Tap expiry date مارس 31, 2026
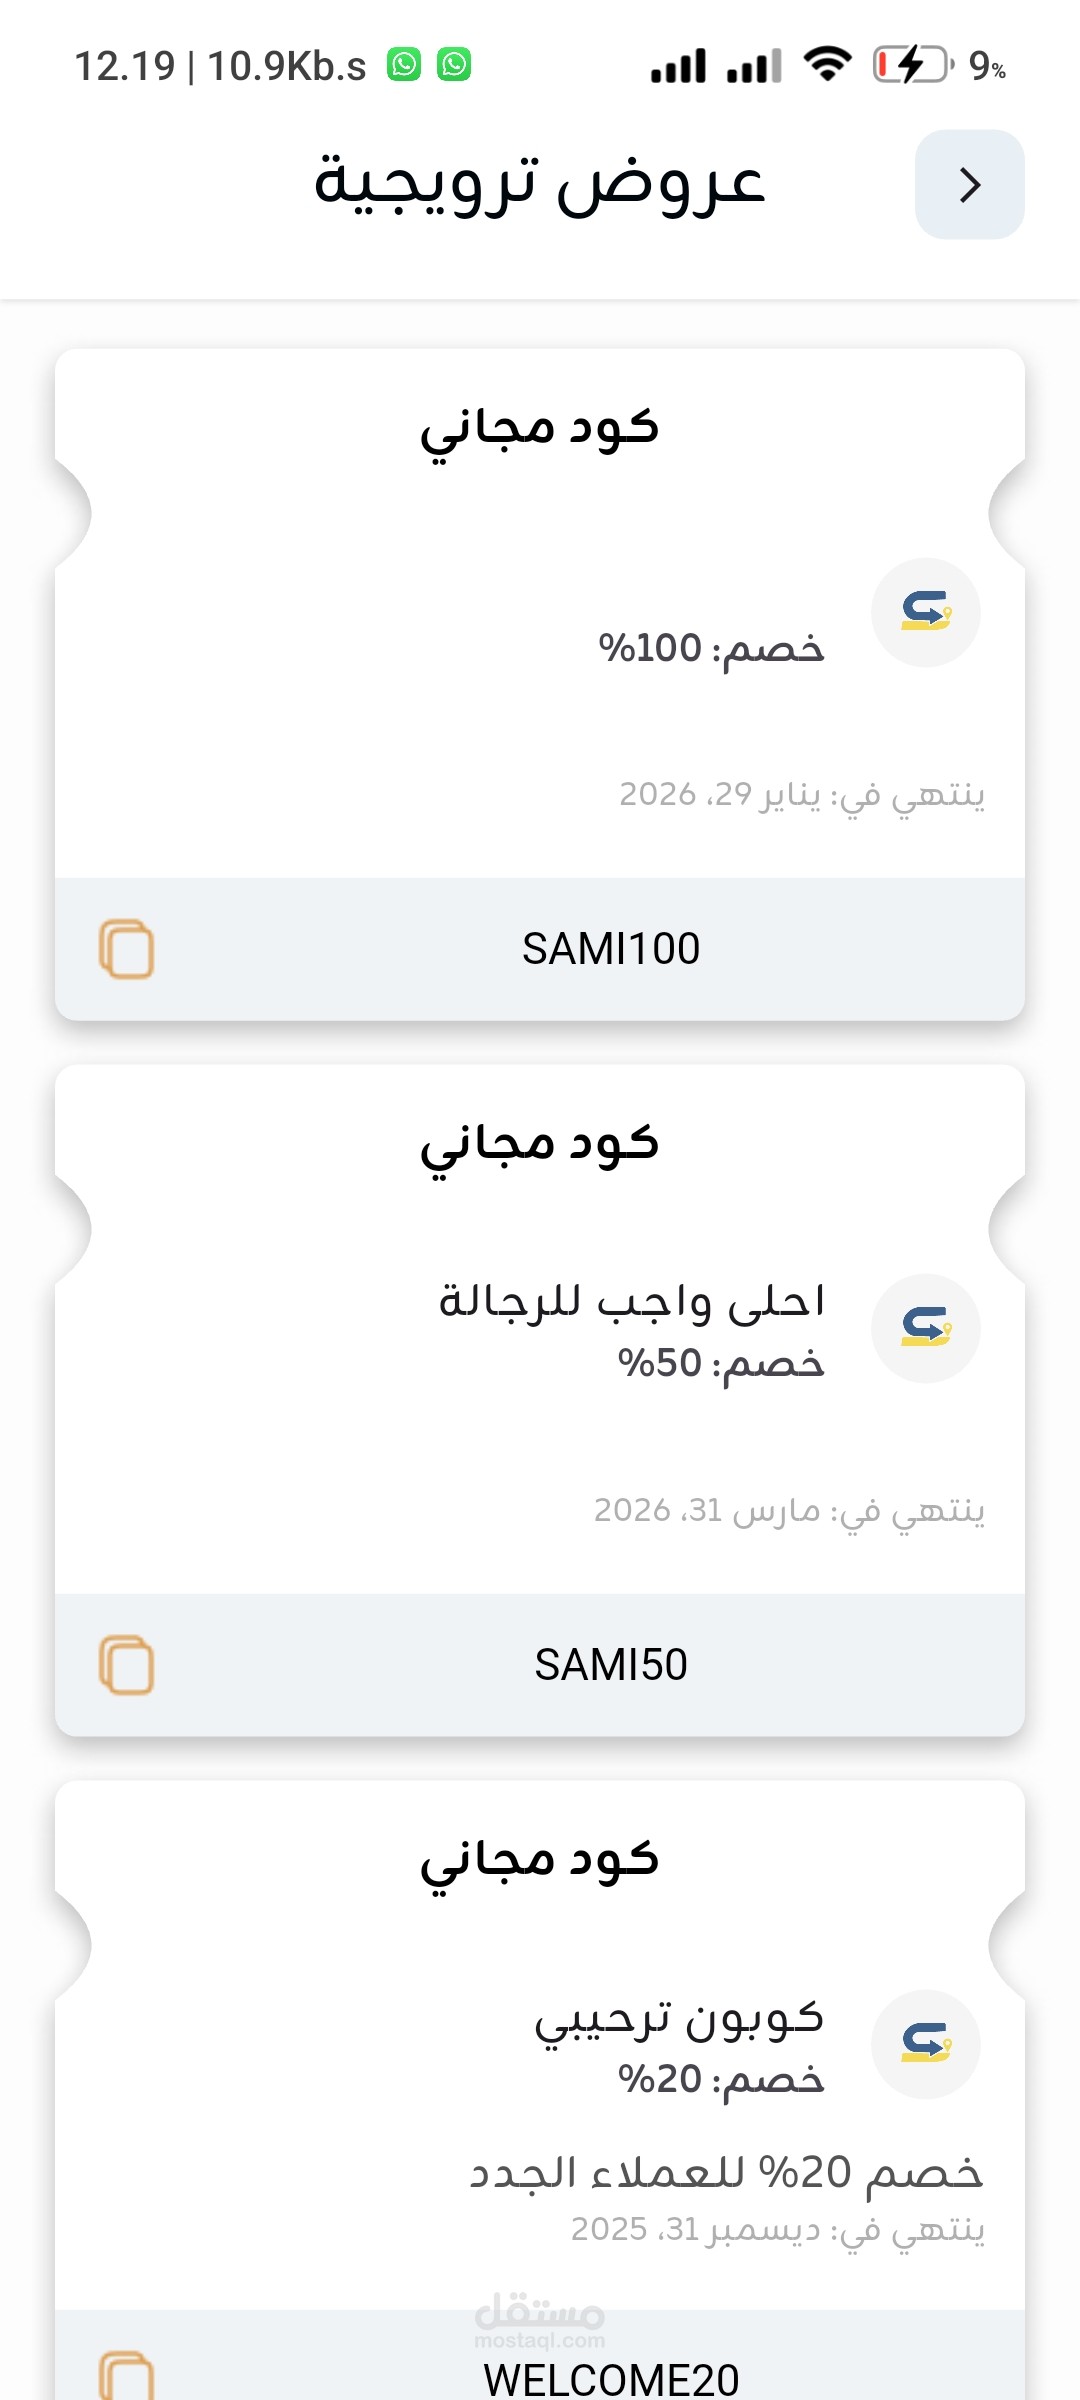The image size is (1080, 2400). (789, 1511)
